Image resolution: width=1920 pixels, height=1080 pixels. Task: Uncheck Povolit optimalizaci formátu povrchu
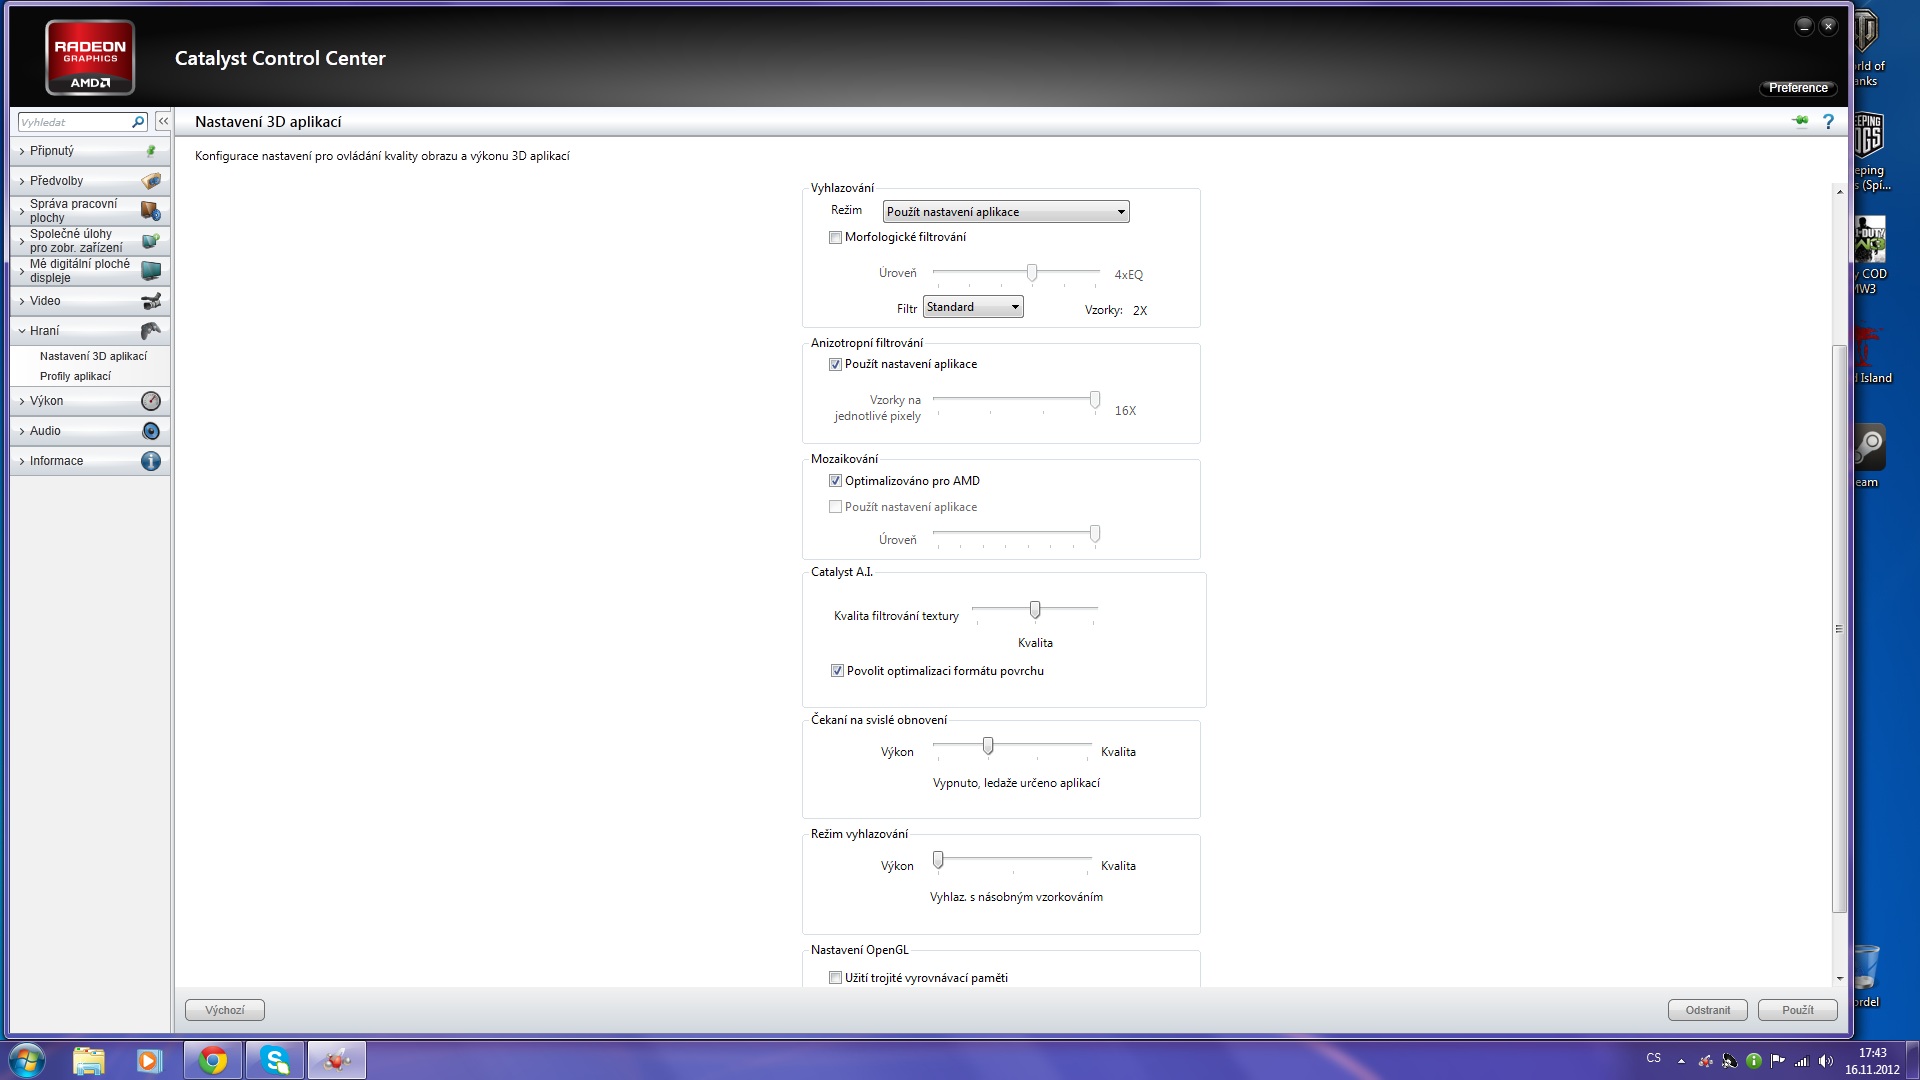tap(837, 671)
